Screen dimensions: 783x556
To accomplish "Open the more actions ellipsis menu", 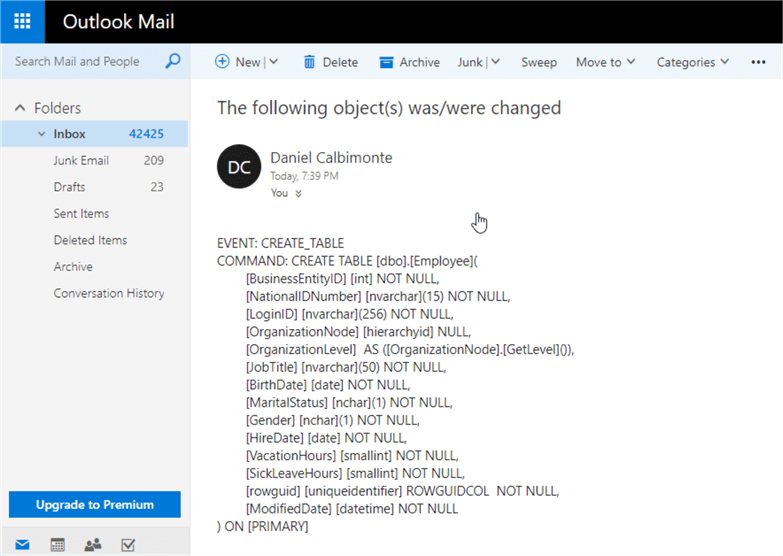I will coord(758,62).
